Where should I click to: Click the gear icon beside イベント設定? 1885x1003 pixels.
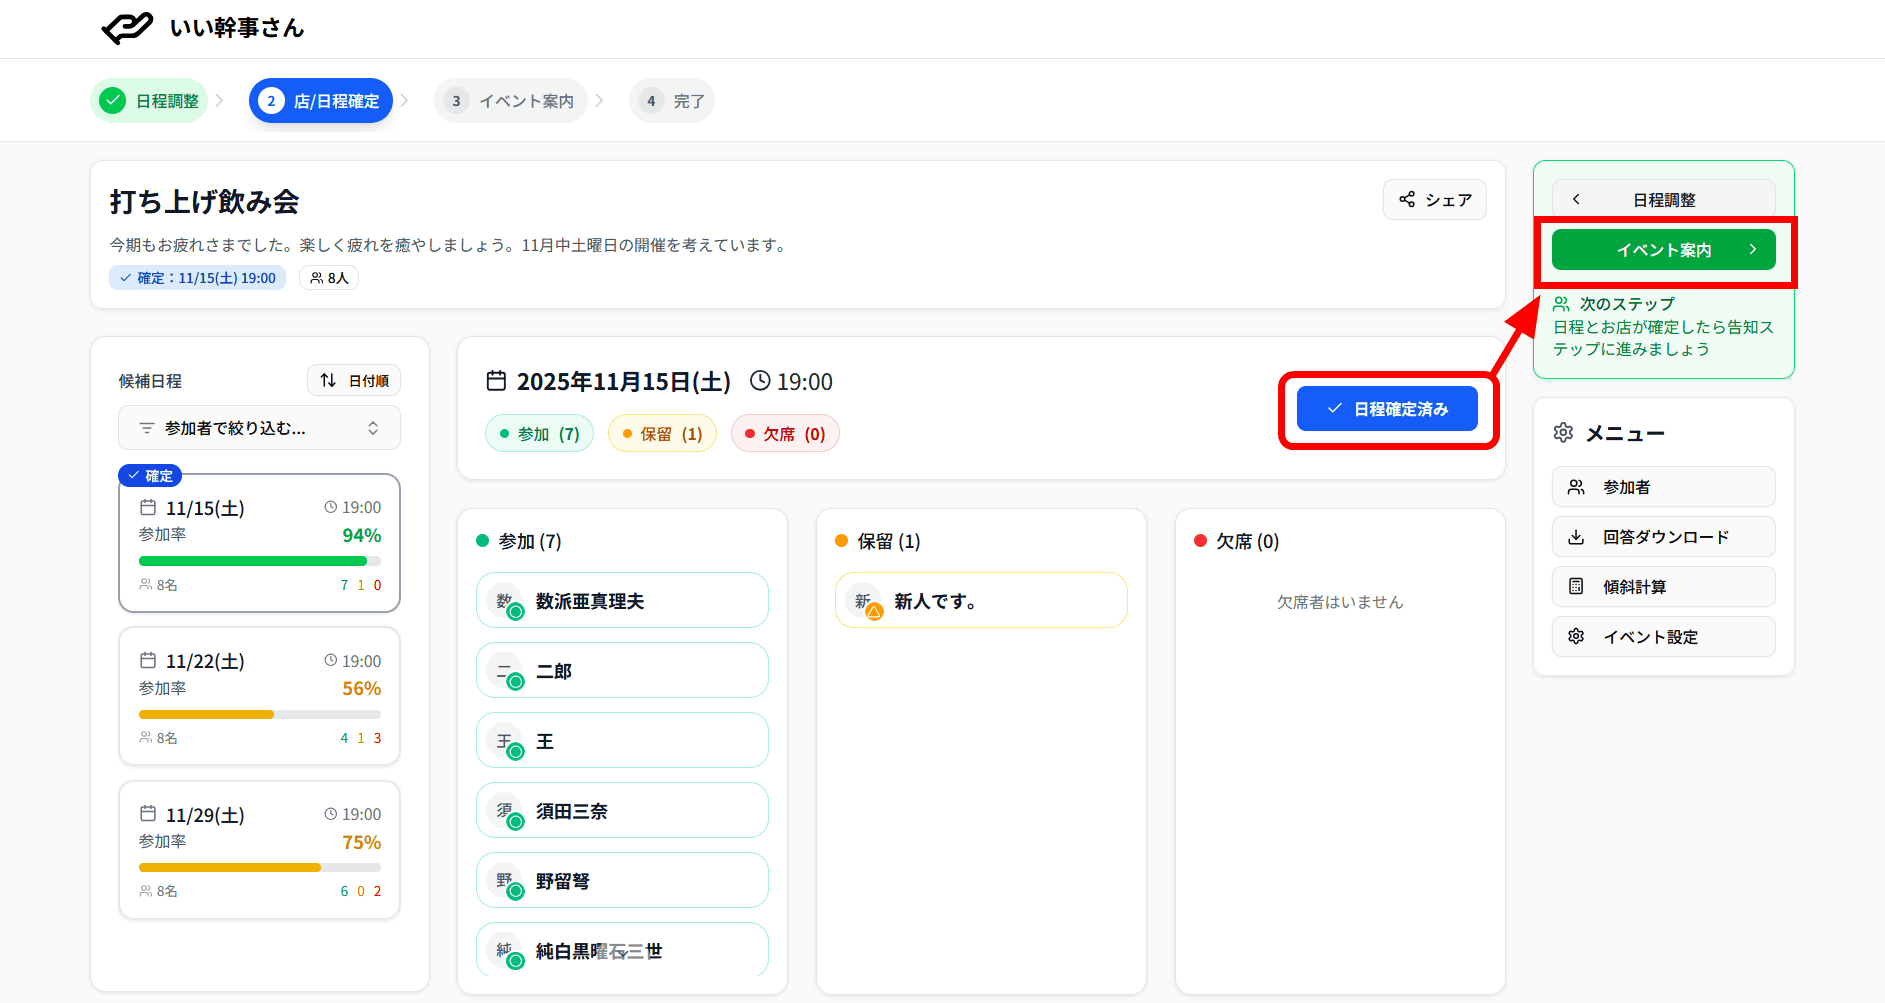point(1576,637)
